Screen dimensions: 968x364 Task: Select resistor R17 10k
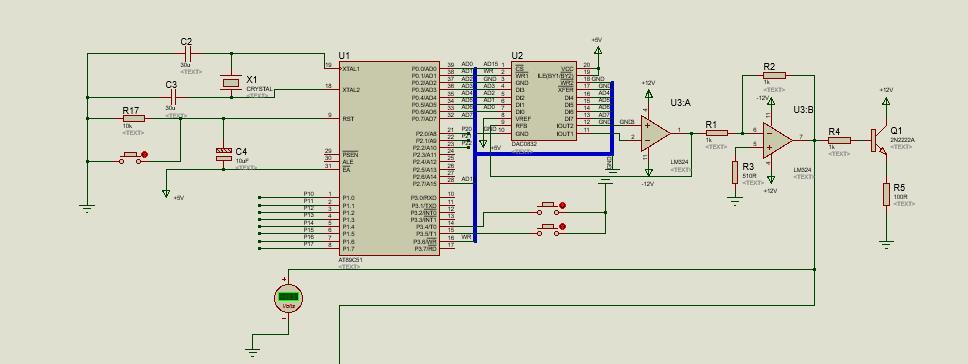pos(133,118)
